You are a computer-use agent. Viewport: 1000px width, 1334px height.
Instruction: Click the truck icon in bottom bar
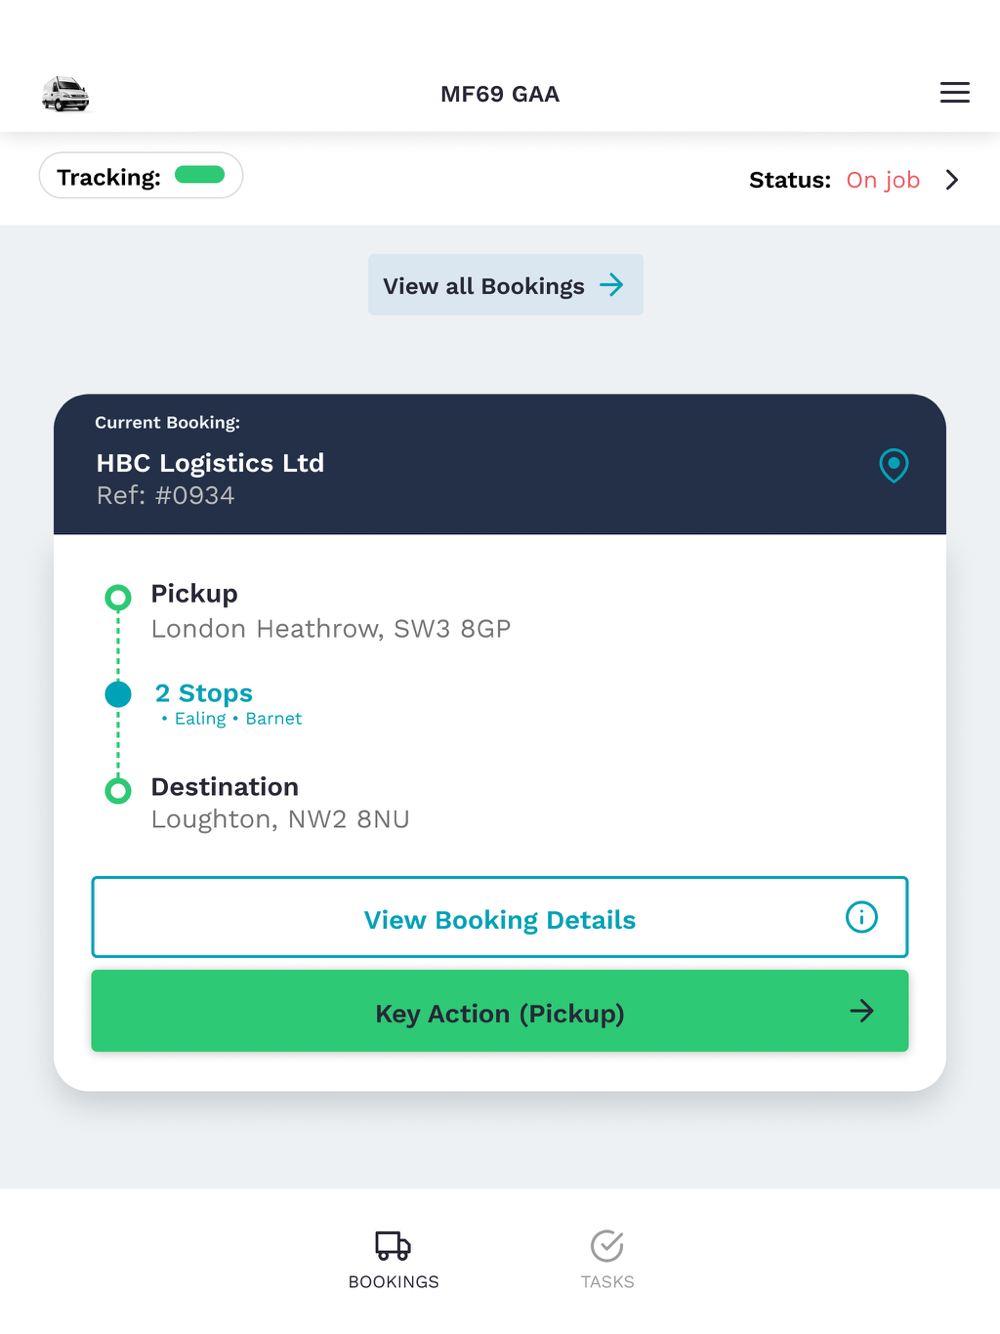point(393,1245)
